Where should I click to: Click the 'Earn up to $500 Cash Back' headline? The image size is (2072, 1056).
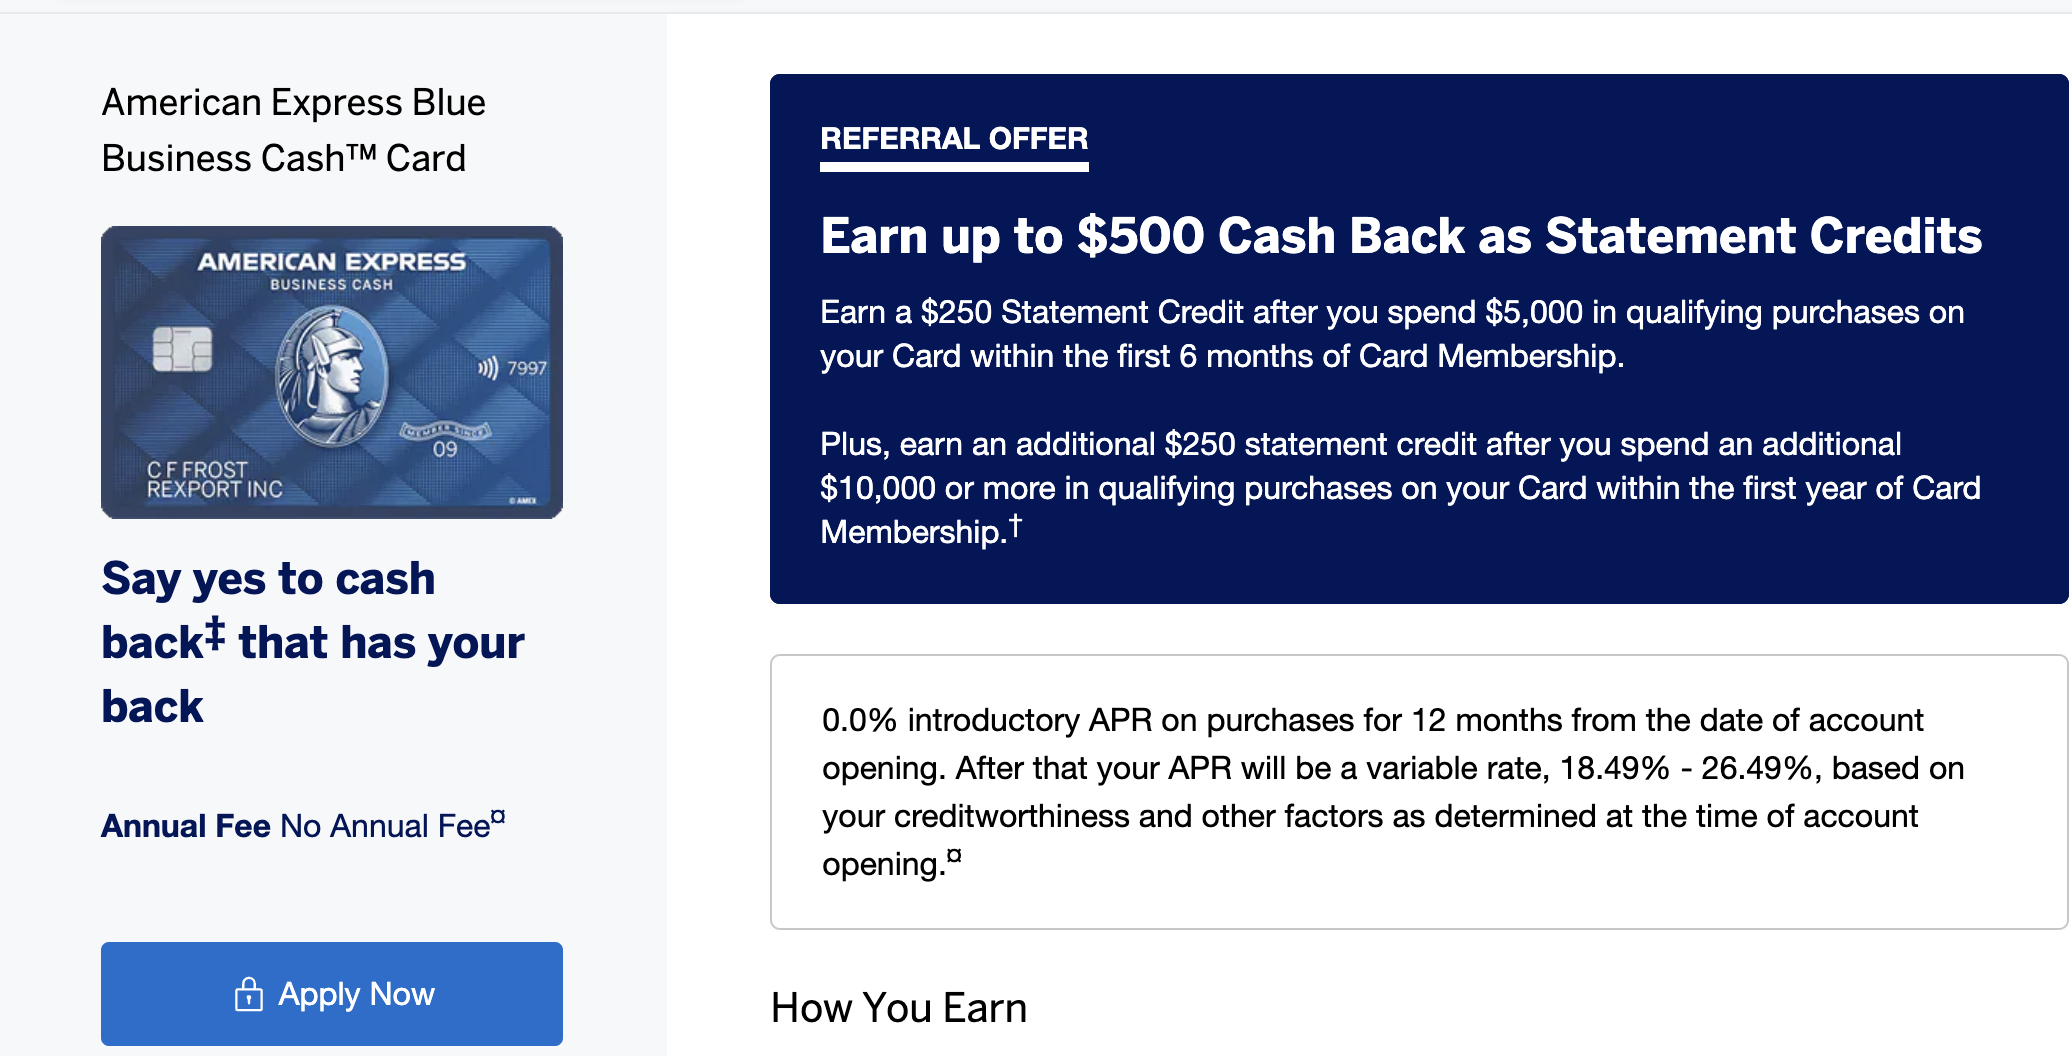coord(1400,236)
